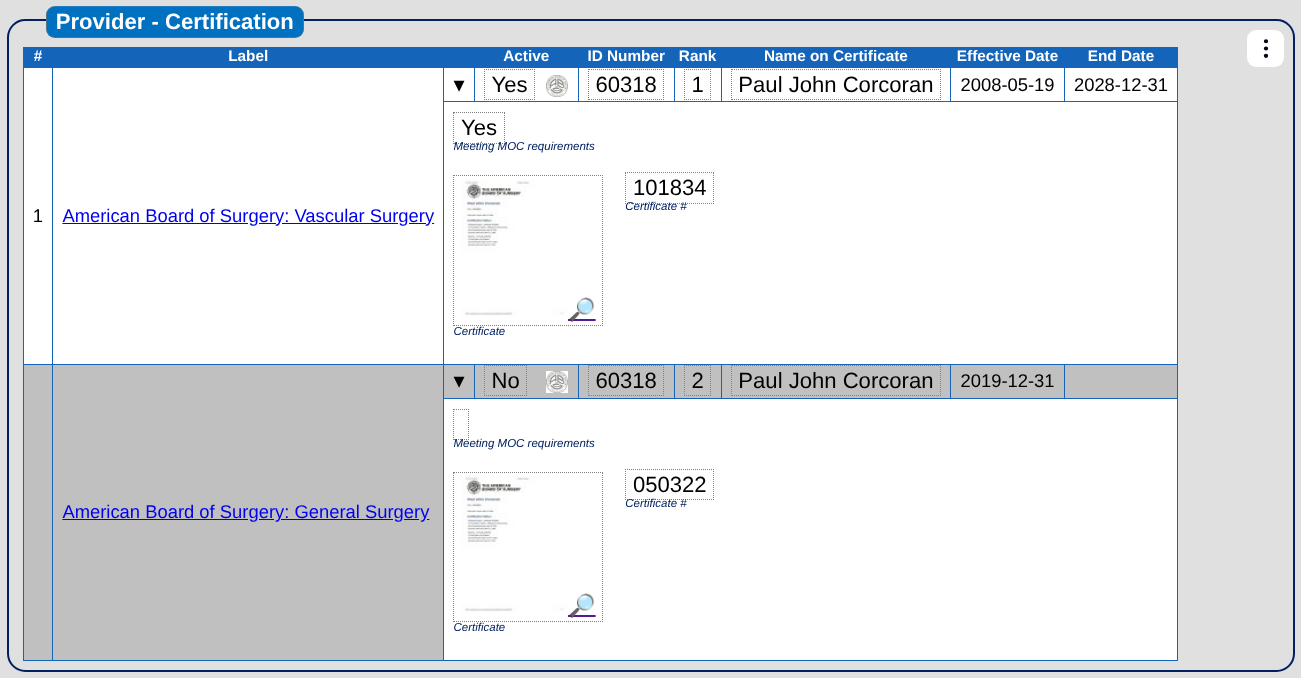This screenshot has height=678, width=1301.
Task: Open General Surgery certificate thumbnail
Action: [528, 547]
